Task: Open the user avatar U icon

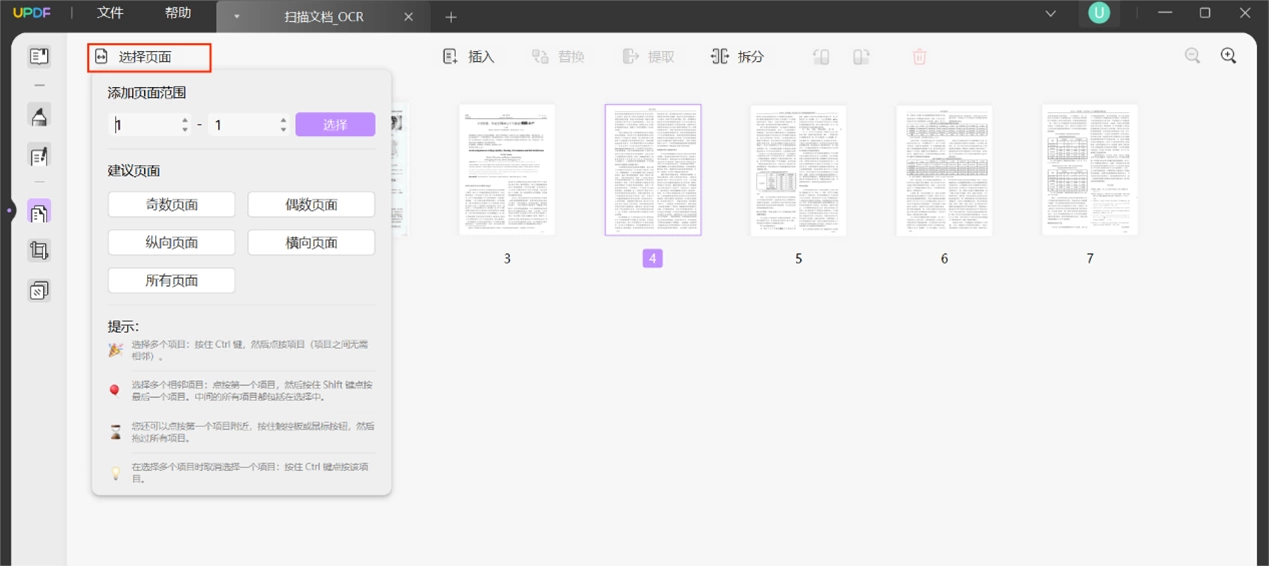Action: pyautogui.click(x=1099, y=13)
